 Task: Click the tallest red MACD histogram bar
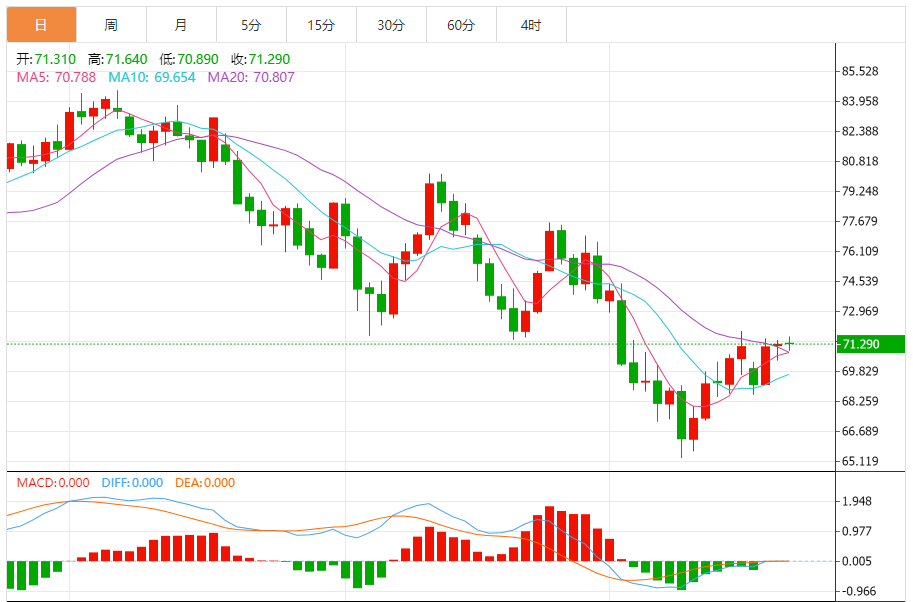tap(549, 533)
